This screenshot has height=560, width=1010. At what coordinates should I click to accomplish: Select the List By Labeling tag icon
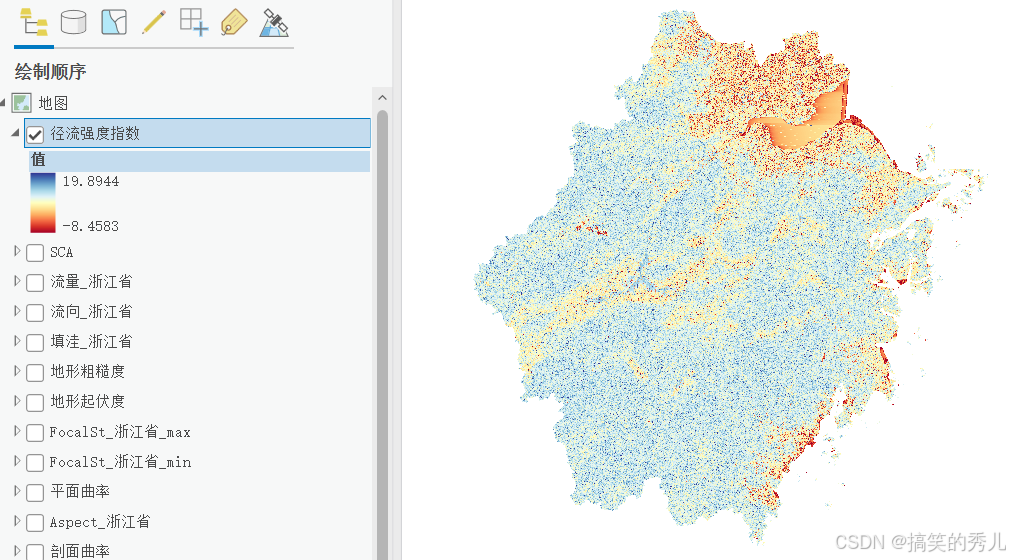coord(234,23)
